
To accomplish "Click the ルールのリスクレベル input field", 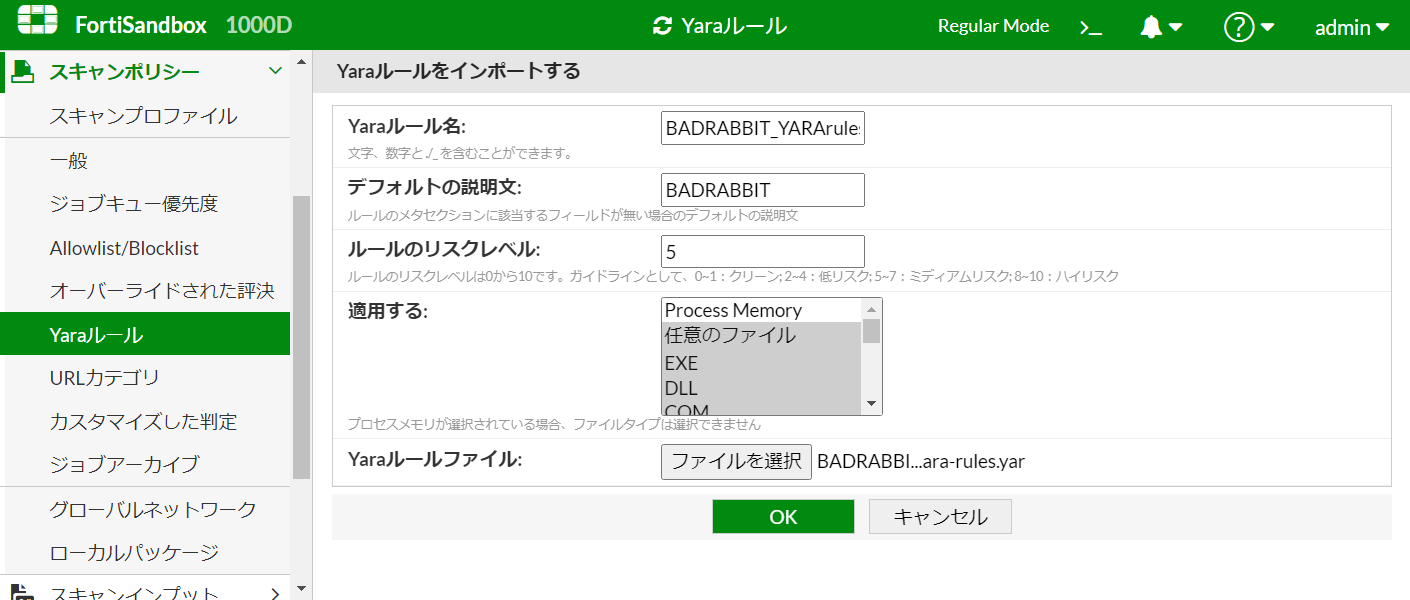I will pos(763,252).
